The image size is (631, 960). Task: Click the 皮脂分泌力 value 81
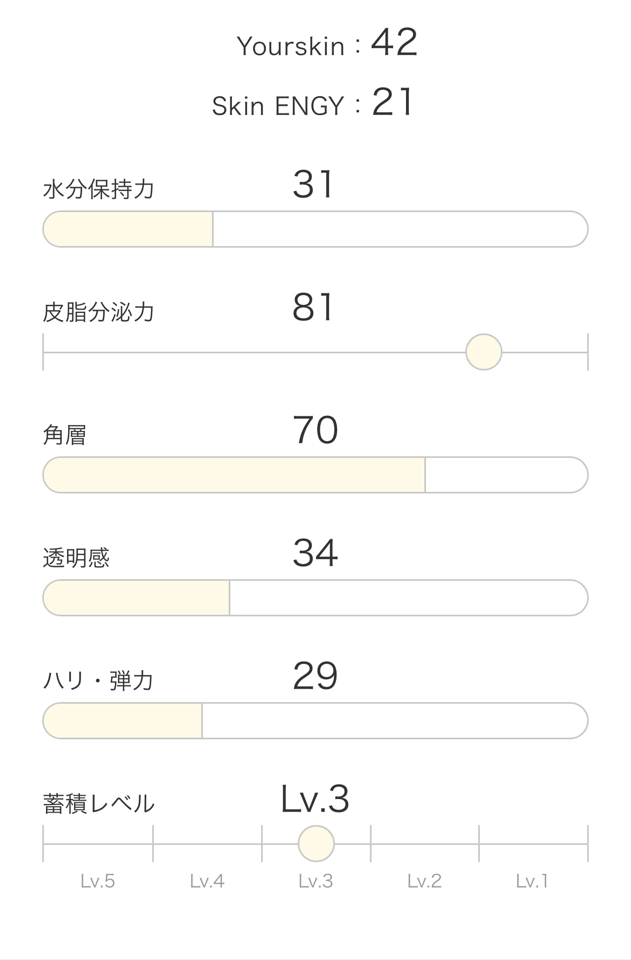[313, 308]
